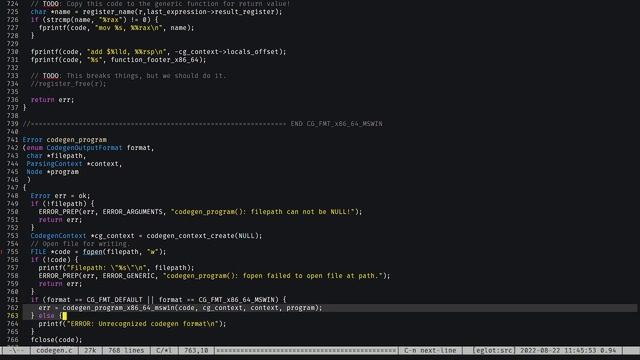Click the "mov %s, %%rax\n" string
The image size is (640, 360).
pos(128,28)
